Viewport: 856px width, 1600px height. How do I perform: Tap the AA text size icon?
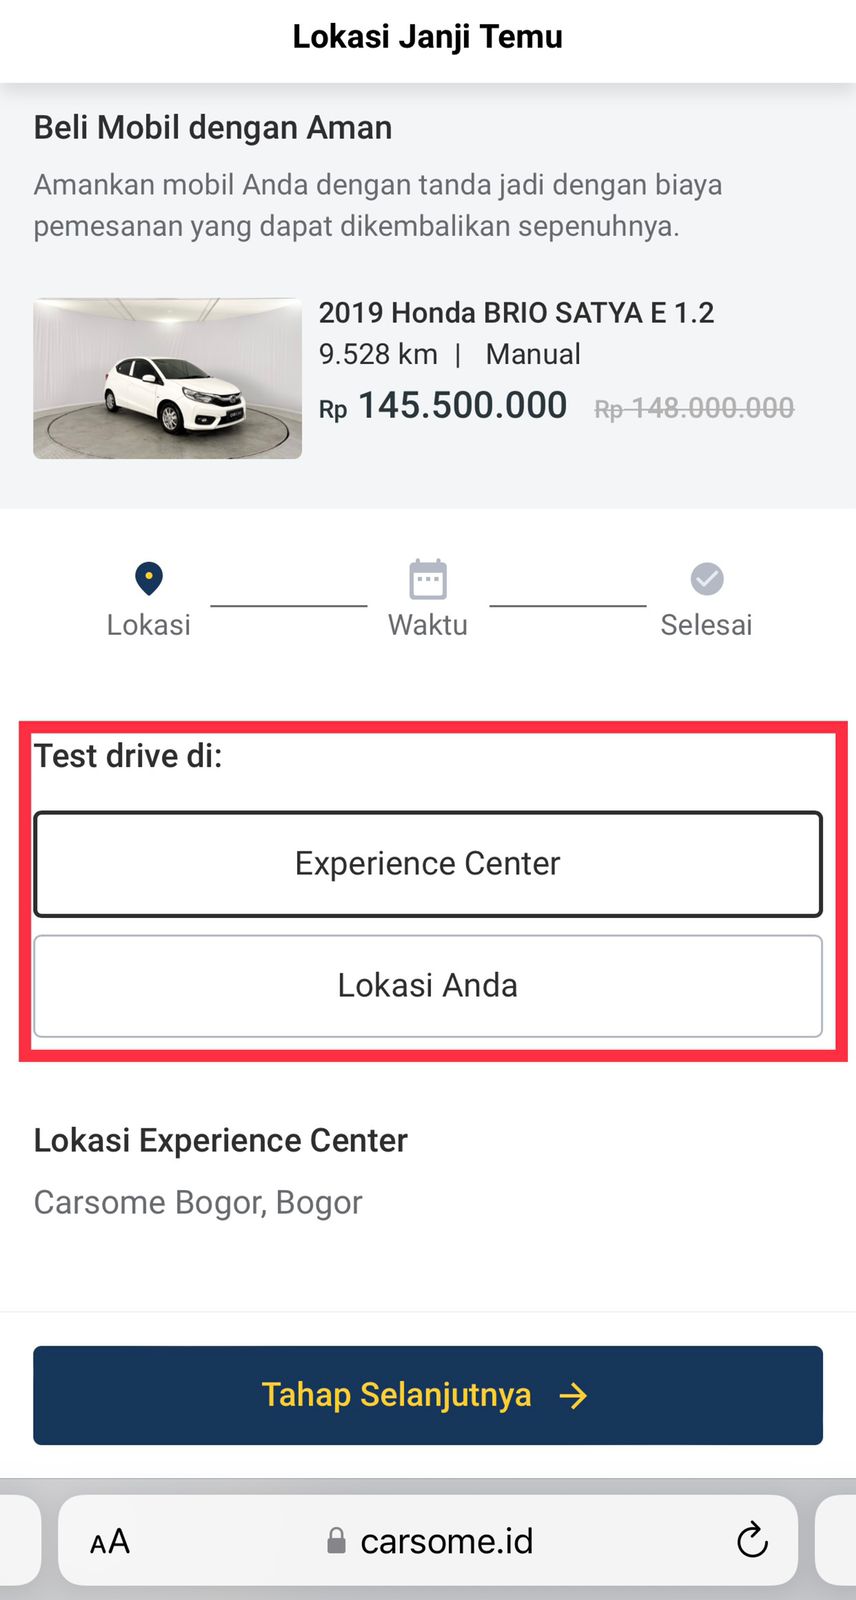110,1541
